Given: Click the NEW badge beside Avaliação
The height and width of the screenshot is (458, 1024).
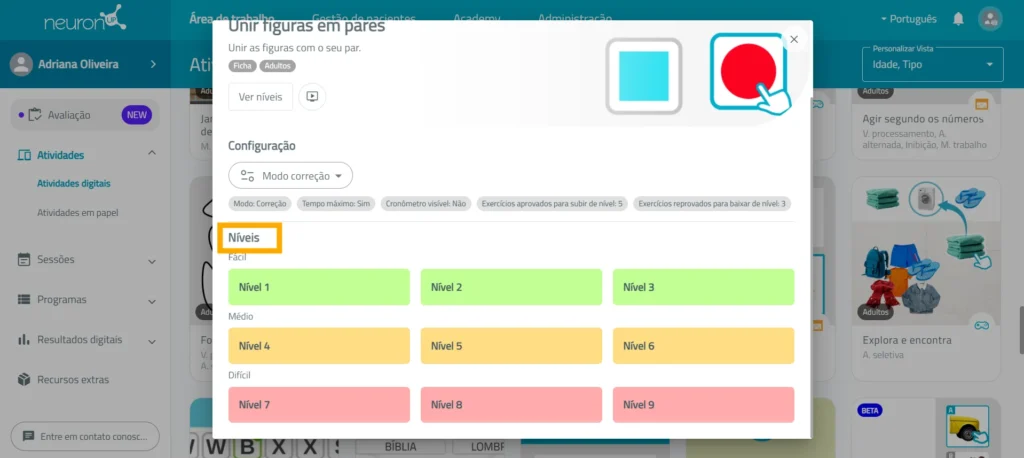Looking at the screenshot, I should [136, 115].
